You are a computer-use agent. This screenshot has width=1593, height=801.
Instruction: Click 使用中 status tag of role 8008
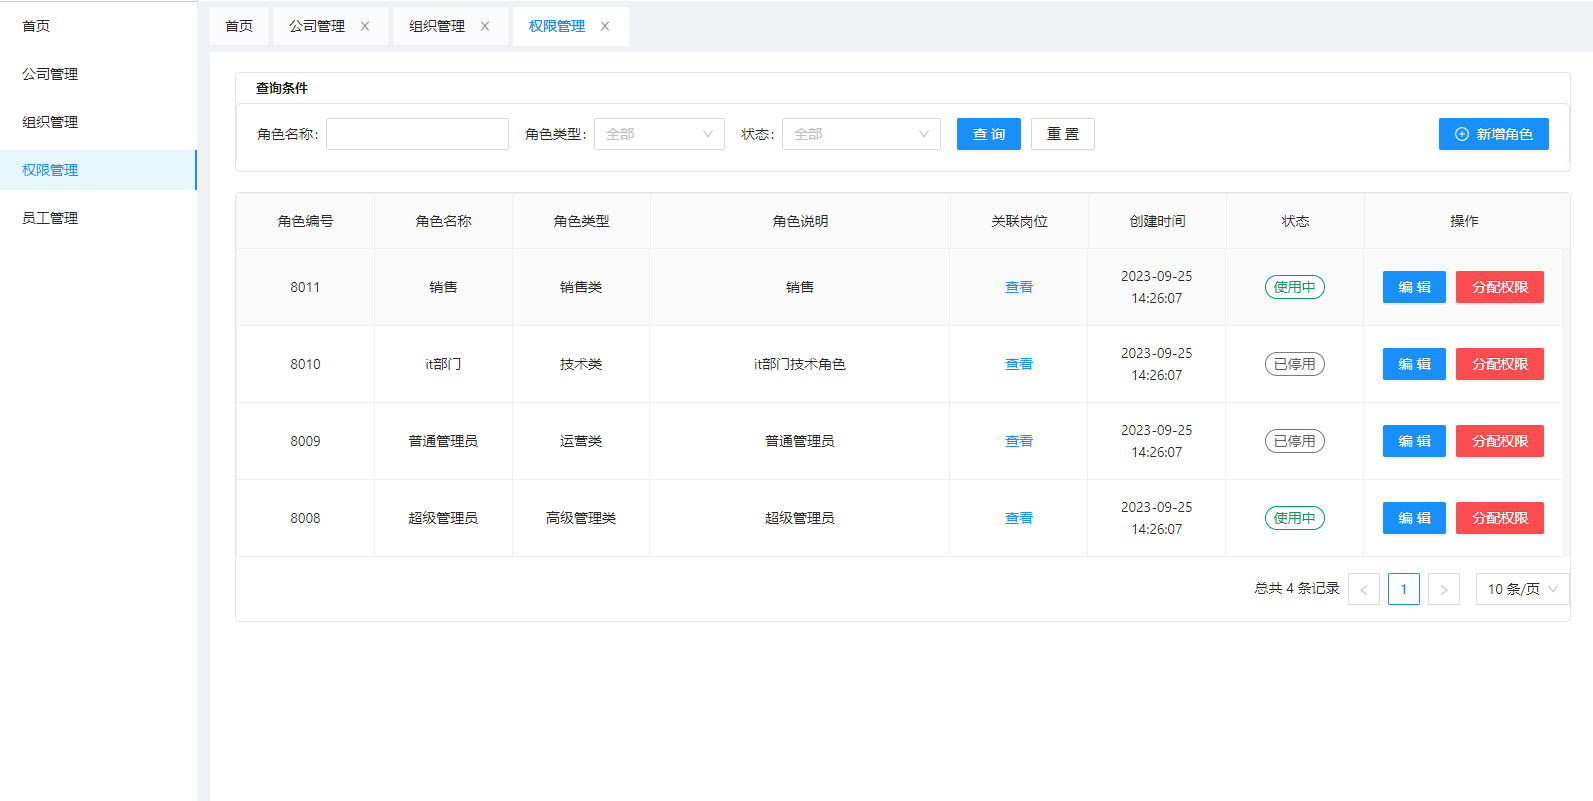tap(1295, 518)
